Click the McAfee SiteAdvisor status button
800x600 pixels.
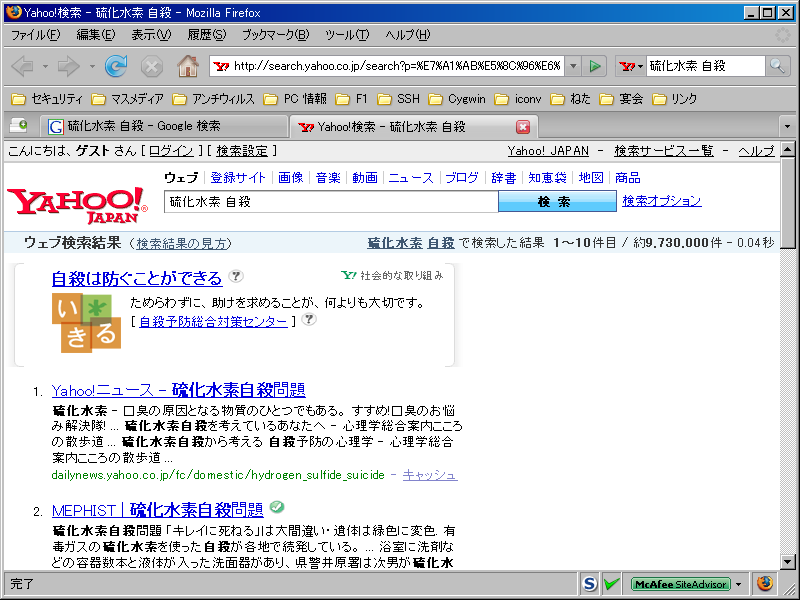(681, 584)
